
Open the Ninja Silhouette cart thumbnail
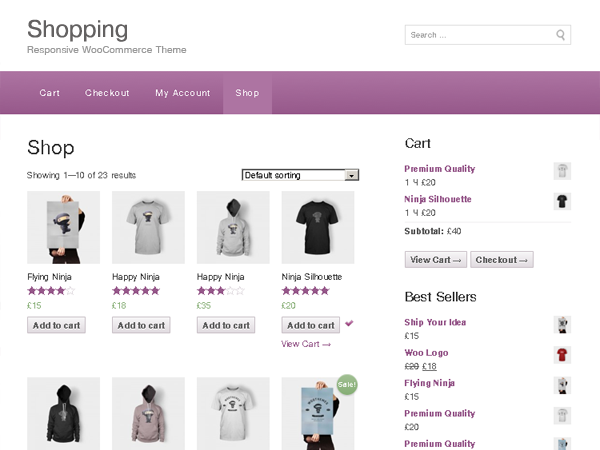[562, 201]
